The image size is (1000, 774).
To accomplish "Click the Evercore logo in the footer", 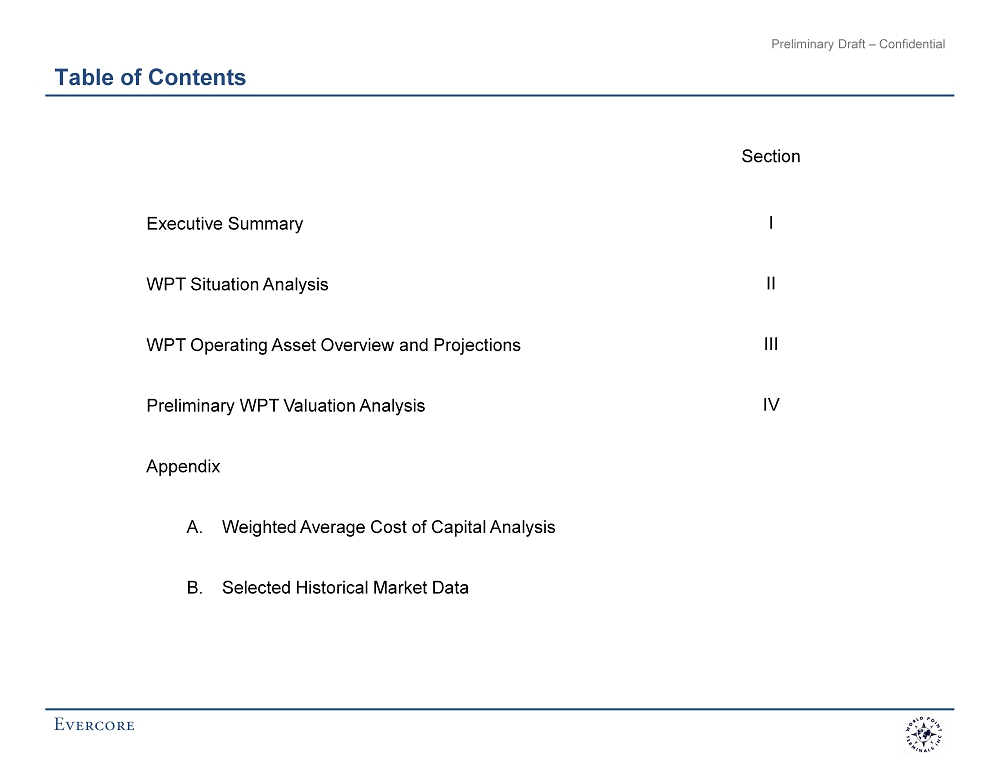I will click(94, 725).
